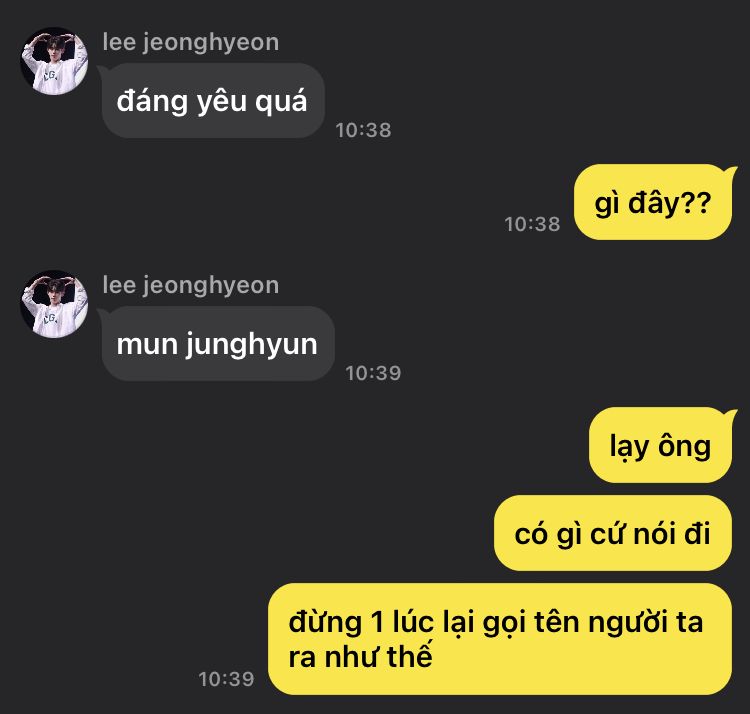Image resolution: width=750 pixels, height=714 pixels.
Task: Click the question marks in 'gì đây??'
Action: (695, 202)
